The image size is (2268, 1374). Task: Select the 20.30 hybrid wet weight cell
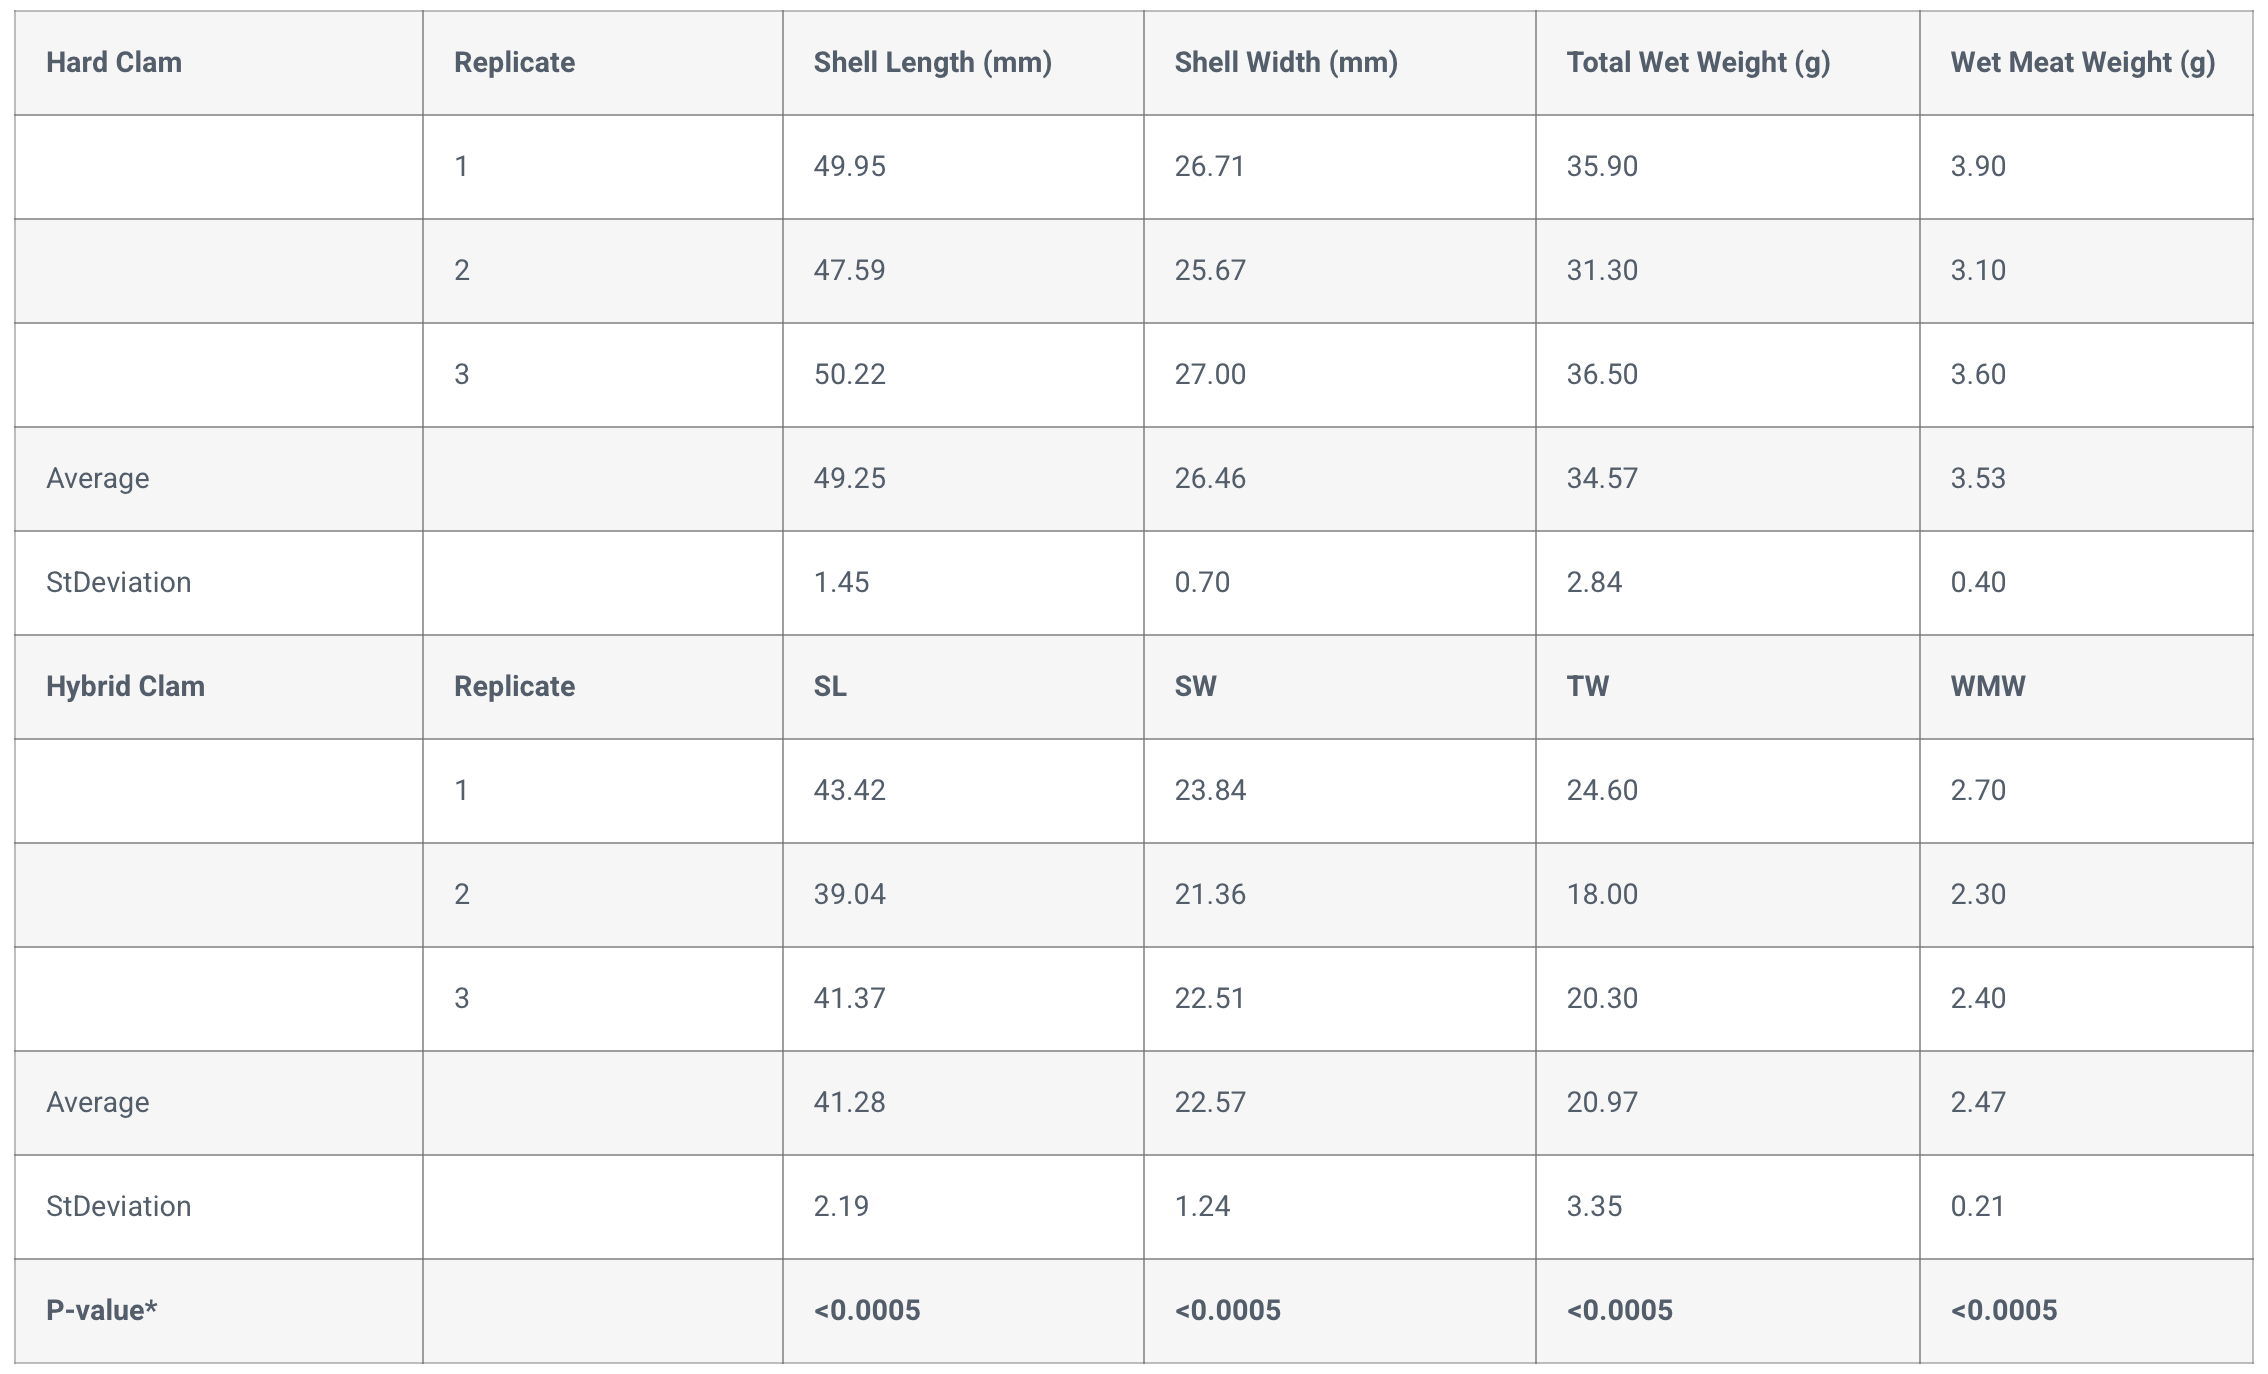click(1602, 998)
